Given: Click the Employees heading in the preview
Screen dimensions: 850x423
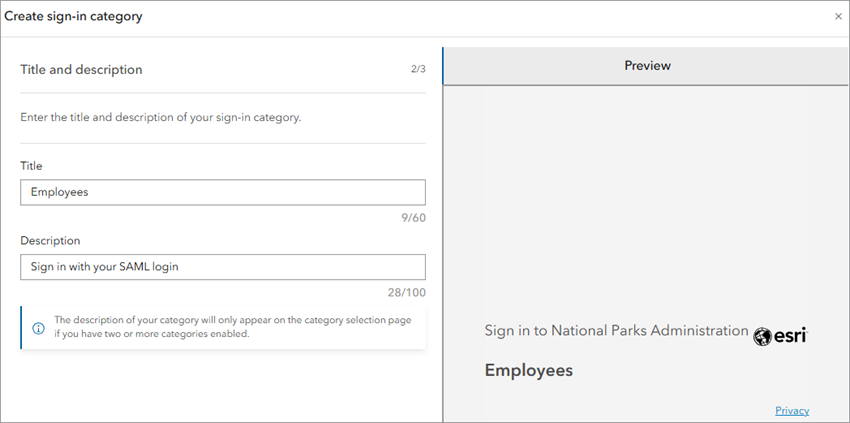Looking at the screenshot, I should click(528, 370).
